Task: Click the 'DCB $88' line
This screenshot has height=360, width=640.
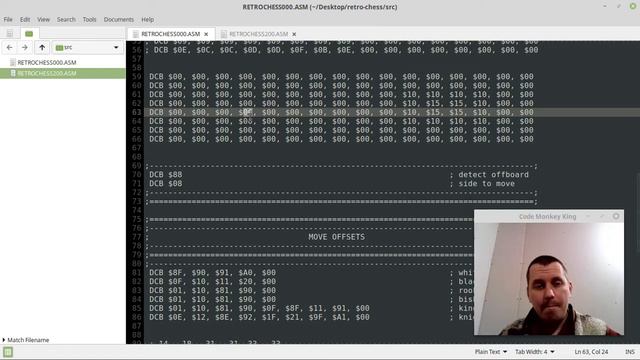Action: tap(165, 175)
